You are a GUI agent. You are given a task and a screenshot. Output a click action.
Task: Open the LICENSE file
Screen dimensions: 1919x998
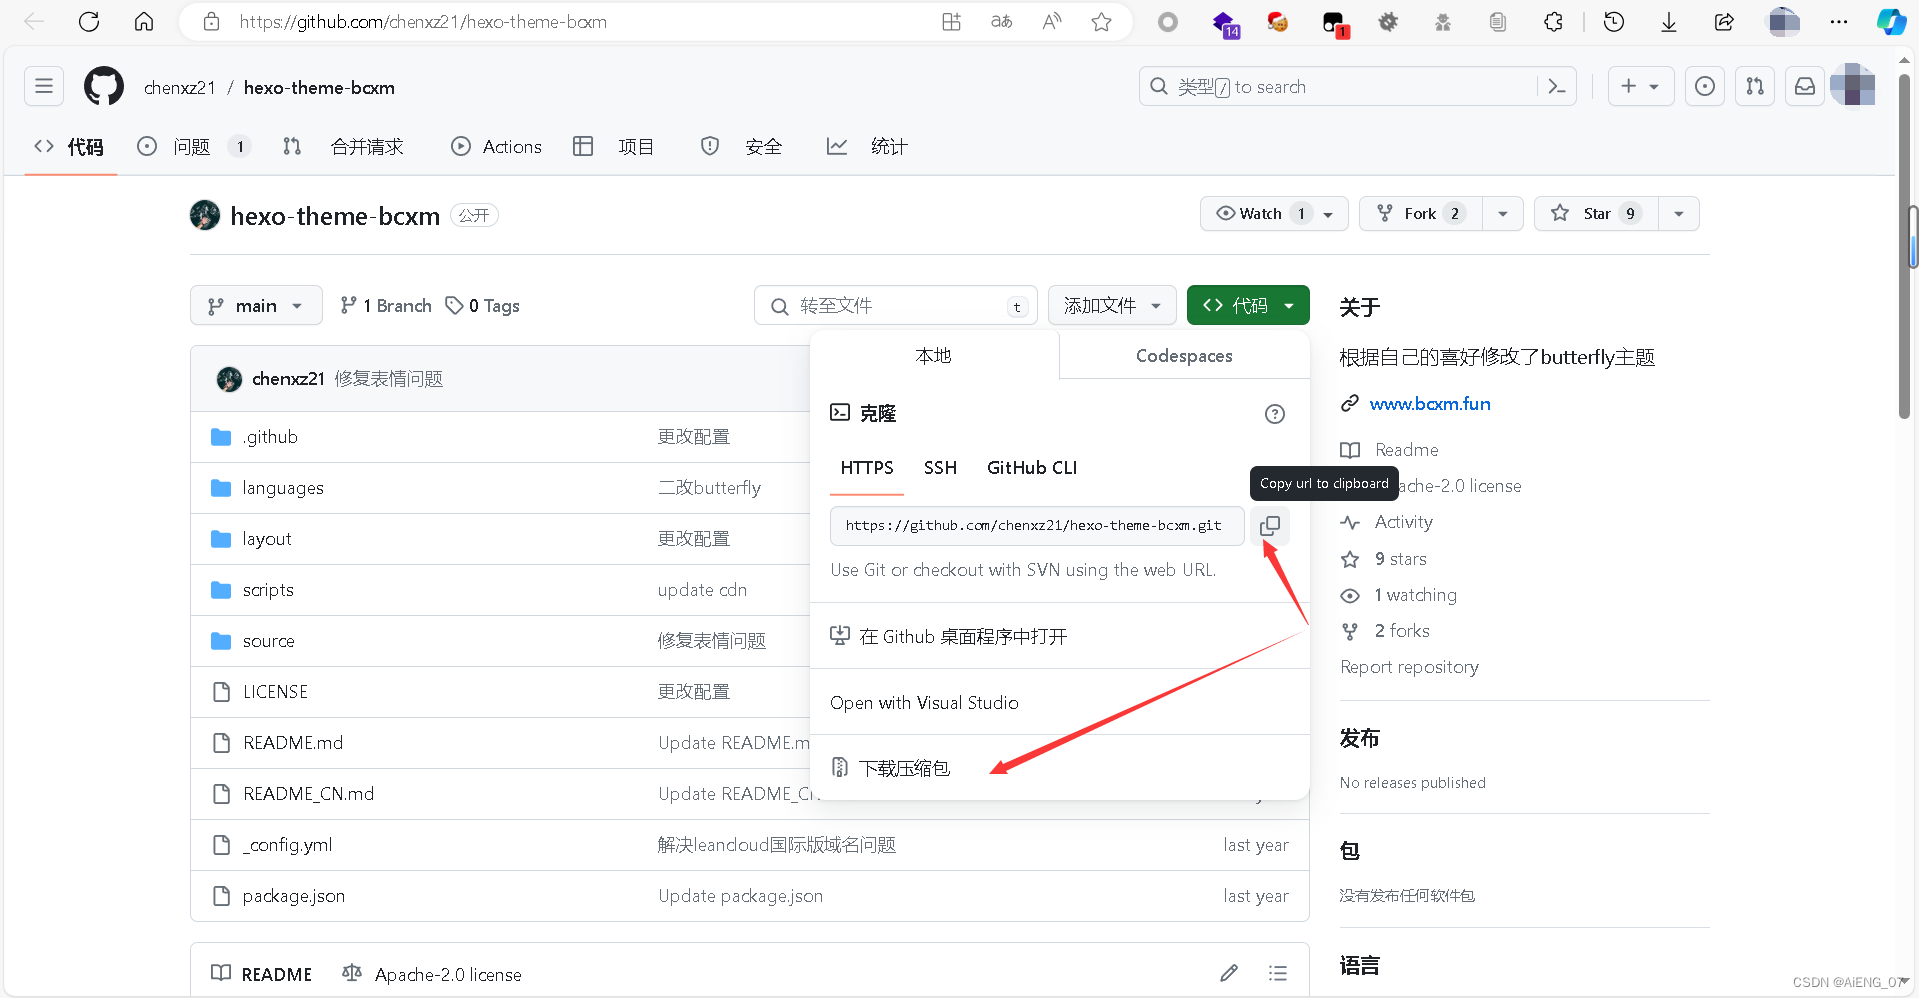pos(275,692)
